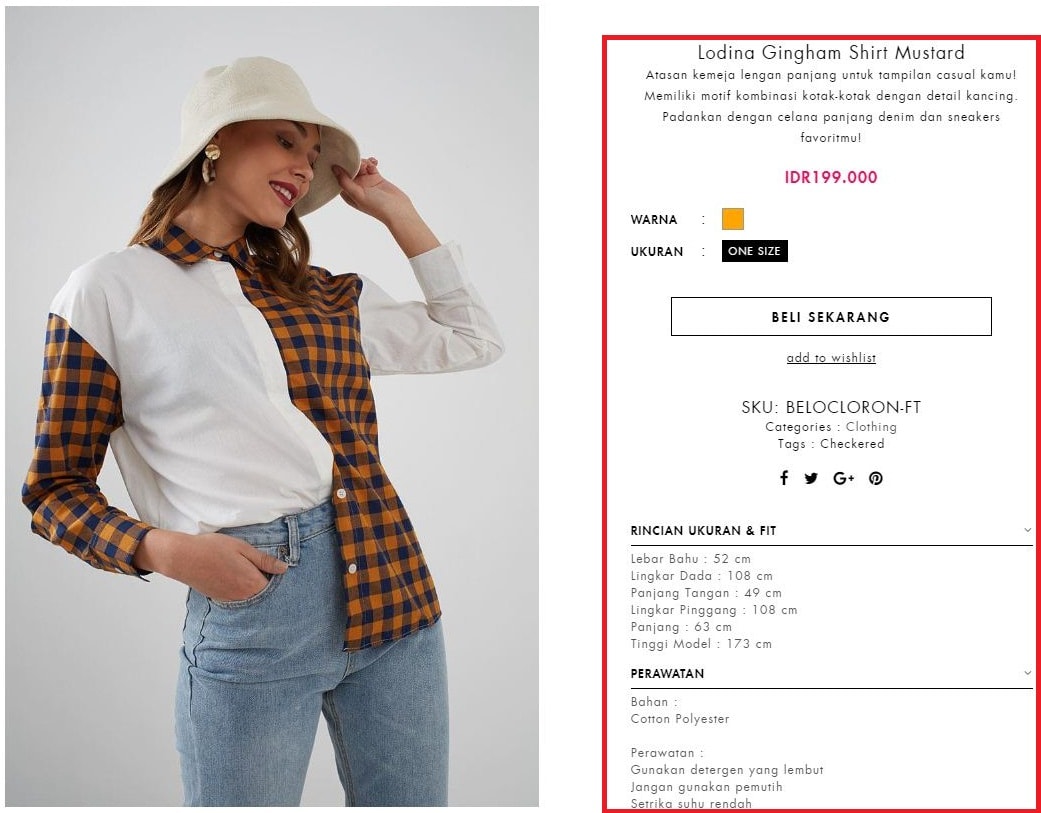
Task: Open the Checkered tag link
Action: (852, 443)
